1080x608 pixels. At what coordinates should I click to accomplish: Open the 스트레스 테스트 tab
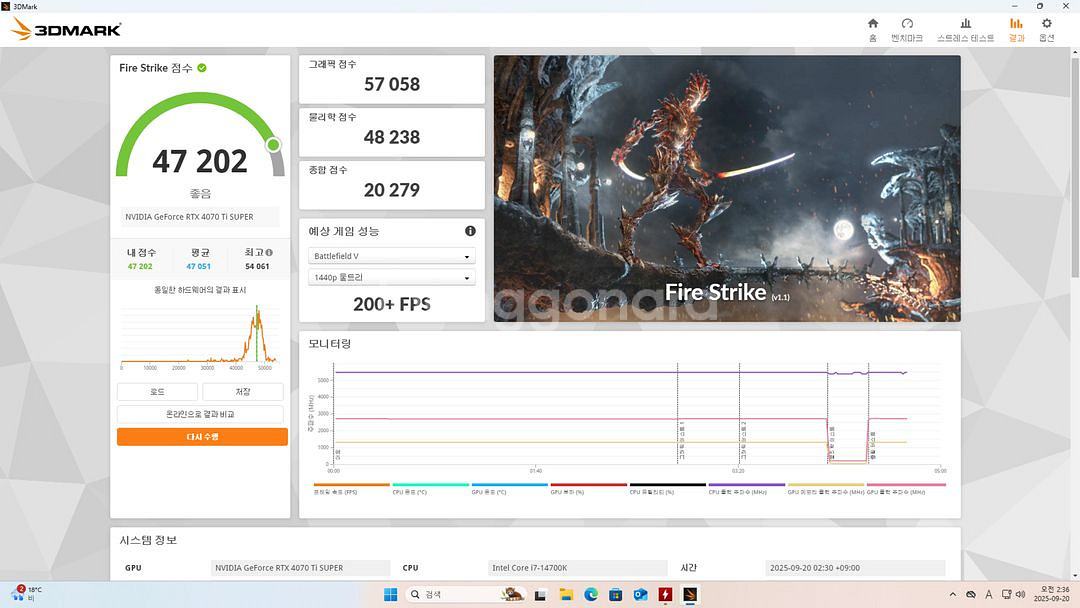(965, 24)
